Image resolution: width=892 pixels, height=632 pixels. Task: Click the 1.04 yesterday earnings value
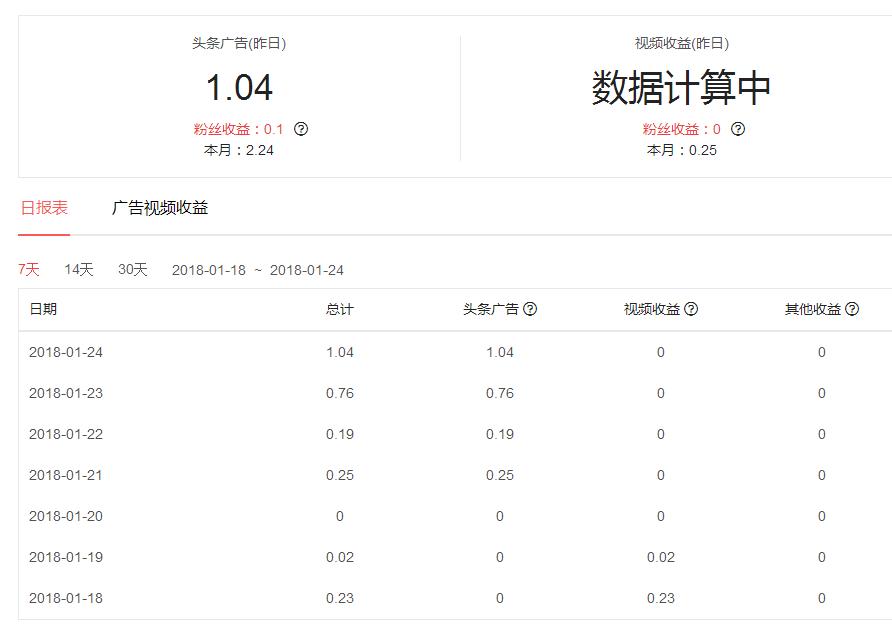[x=238, y=86]
